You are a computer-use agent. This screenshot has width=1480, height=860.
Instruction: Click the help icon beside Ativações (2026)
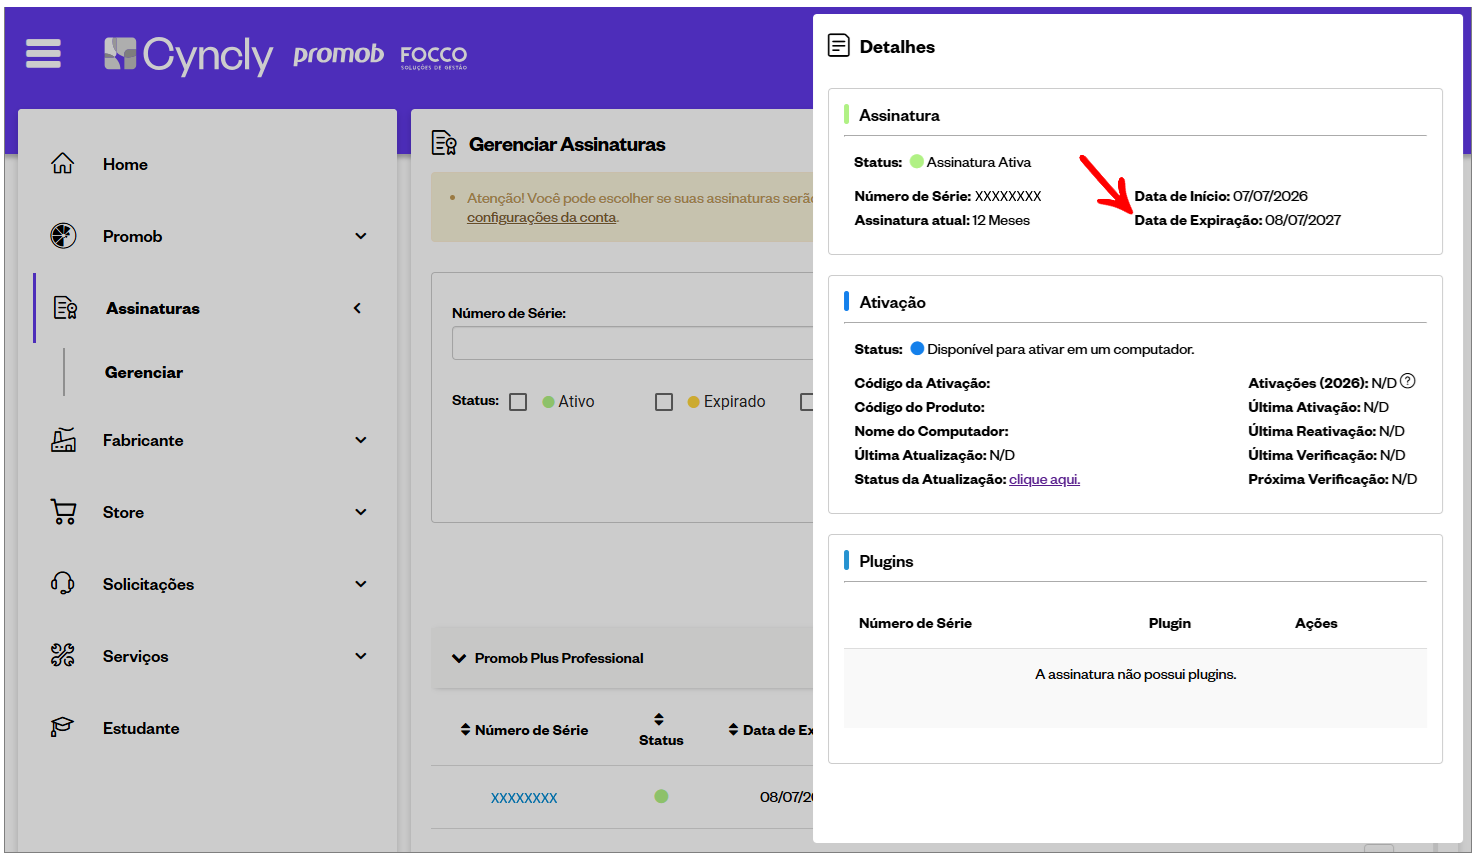tap(1408, 381)
